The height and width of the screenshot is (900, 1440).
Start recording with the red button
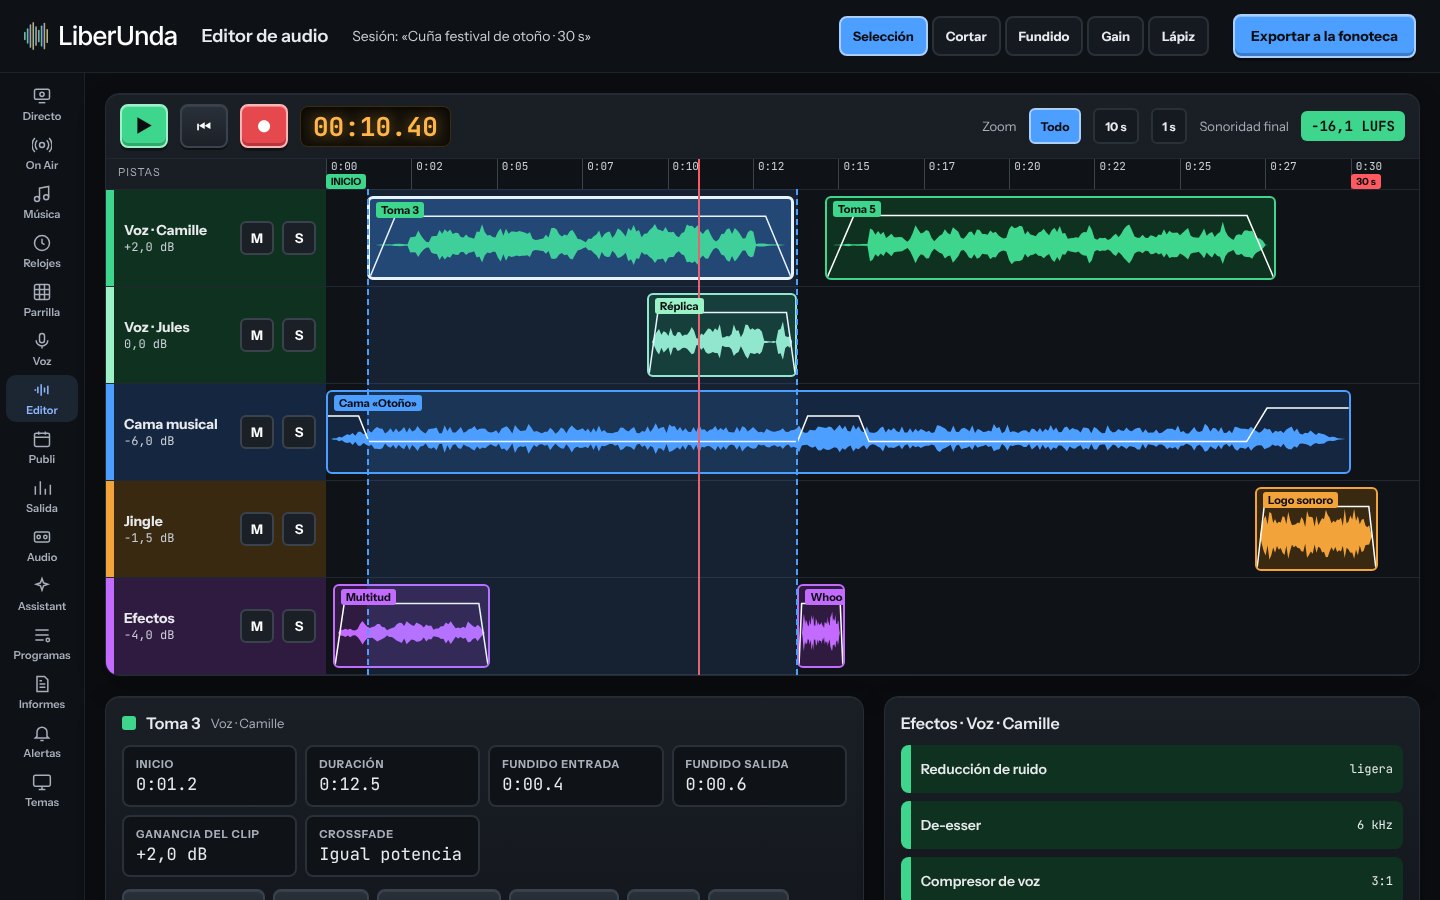(x=264, y=126)
